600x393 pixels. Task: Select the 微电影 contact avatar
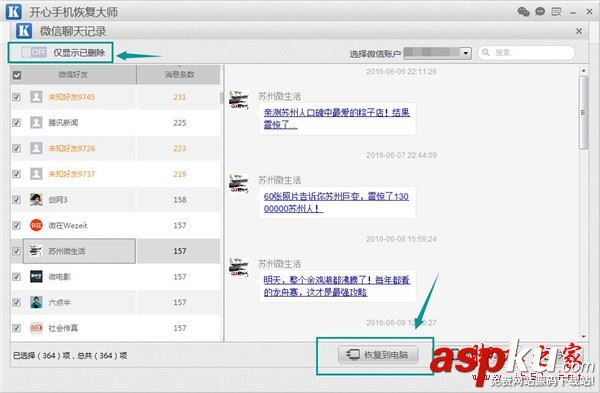pyautogui.click(x=36, y=276)
